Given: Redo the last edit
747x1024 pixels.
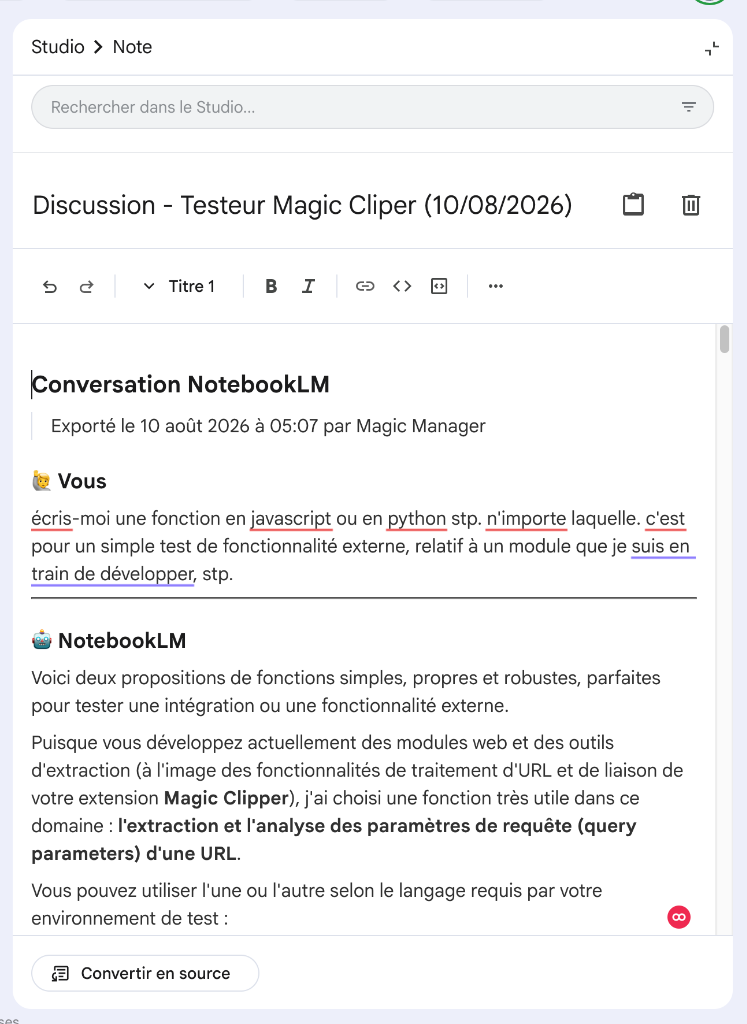Looking at the screenshot, I should click(86, 287).
